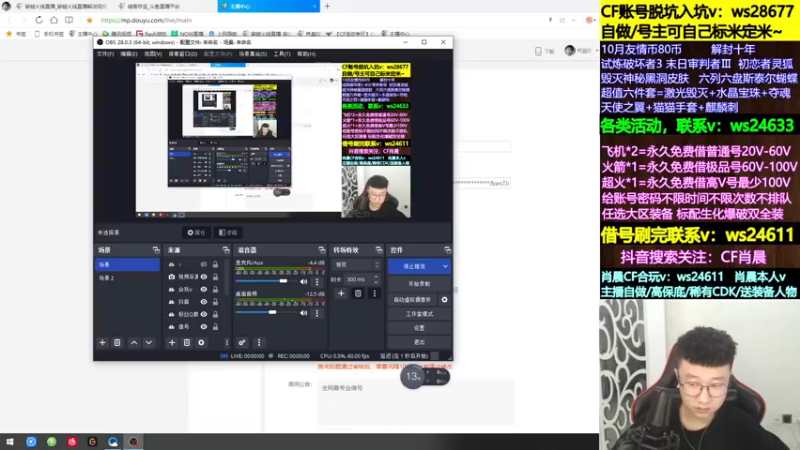Enable 工作室模式 studio mode button
This screenshot has width=800, height=450.
tap(419, 314)
